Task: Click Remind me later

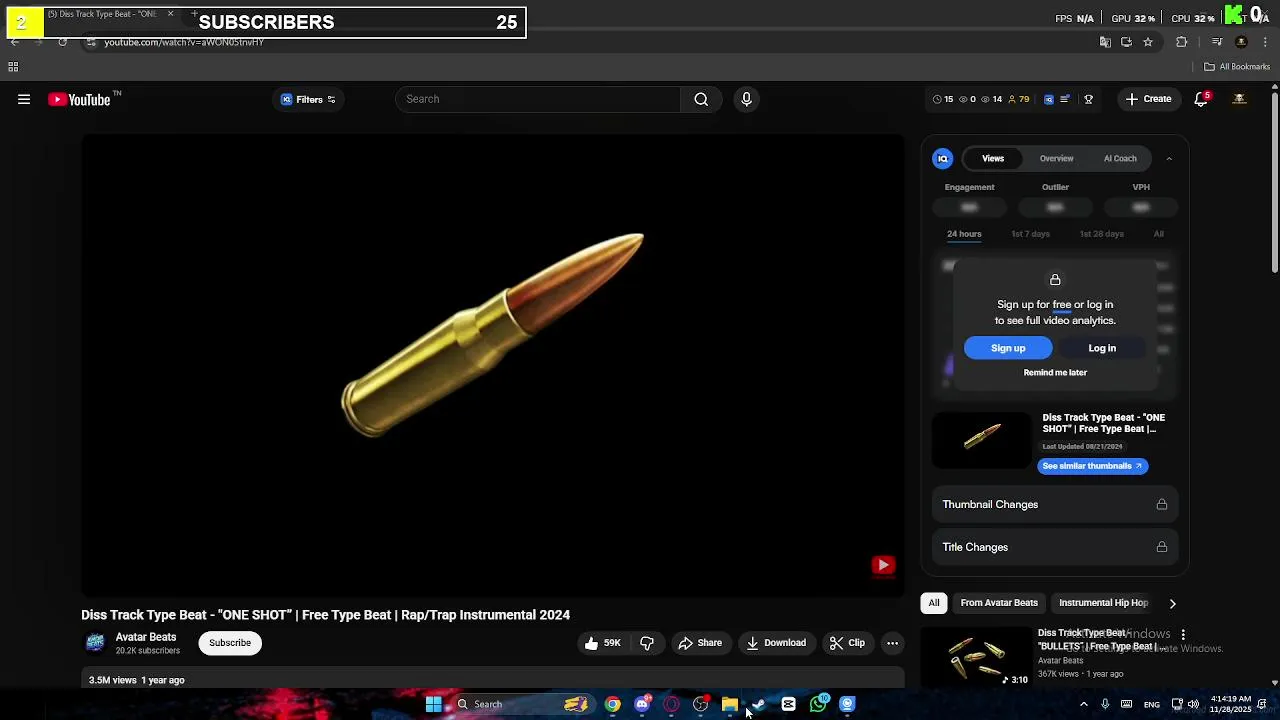Action: pos(1055,372)
